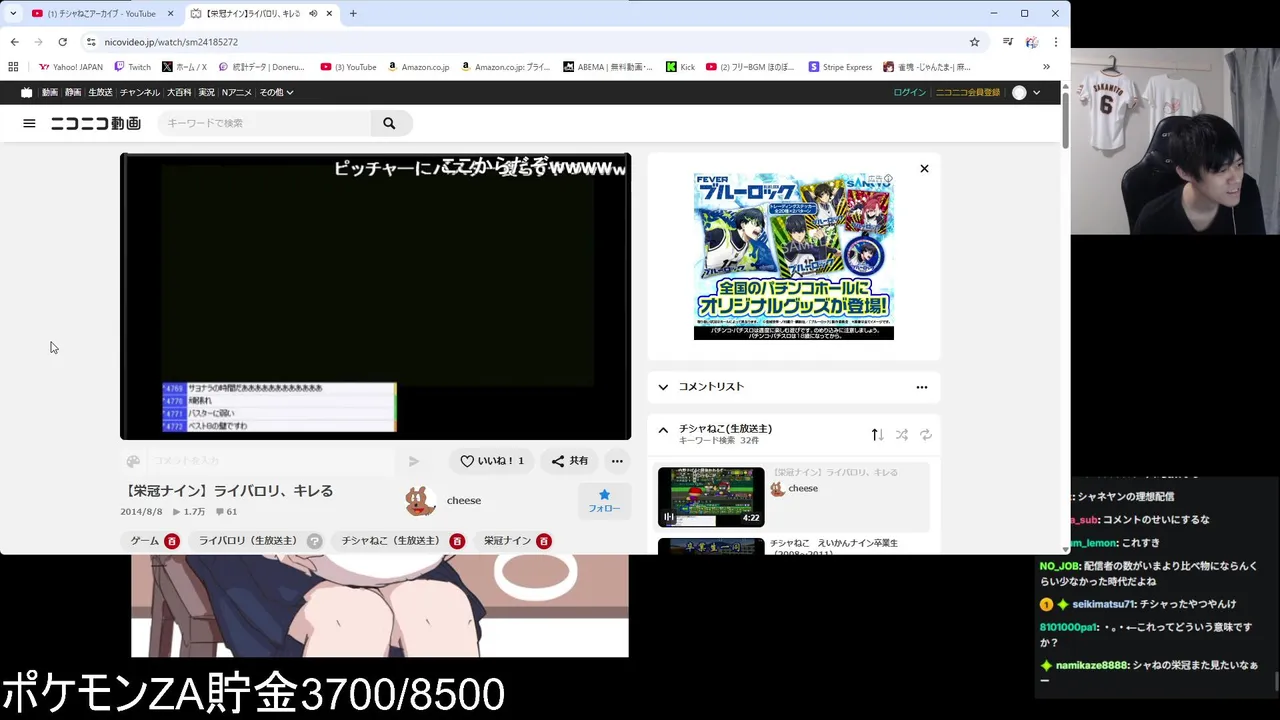The height and width of the screenshot is (720, 1280).
Task: Click the 共有 share button
Action: [570, 461]
